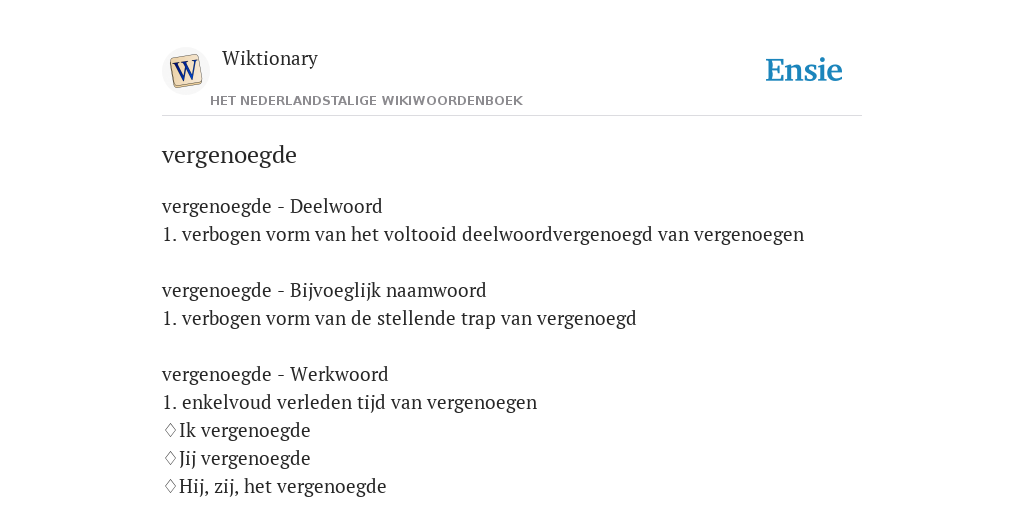
Task: Click the Wiktionary source title
Action: [270, 58]
